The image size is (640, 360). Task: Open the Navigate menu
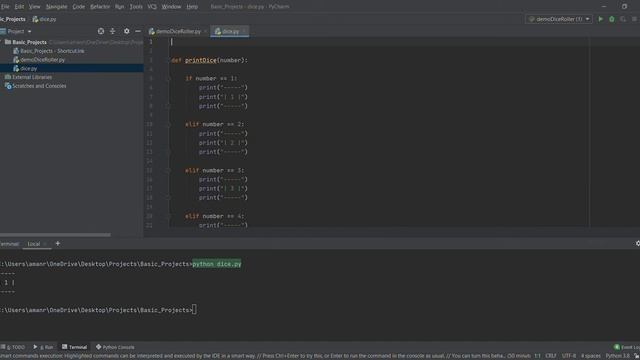56,7
